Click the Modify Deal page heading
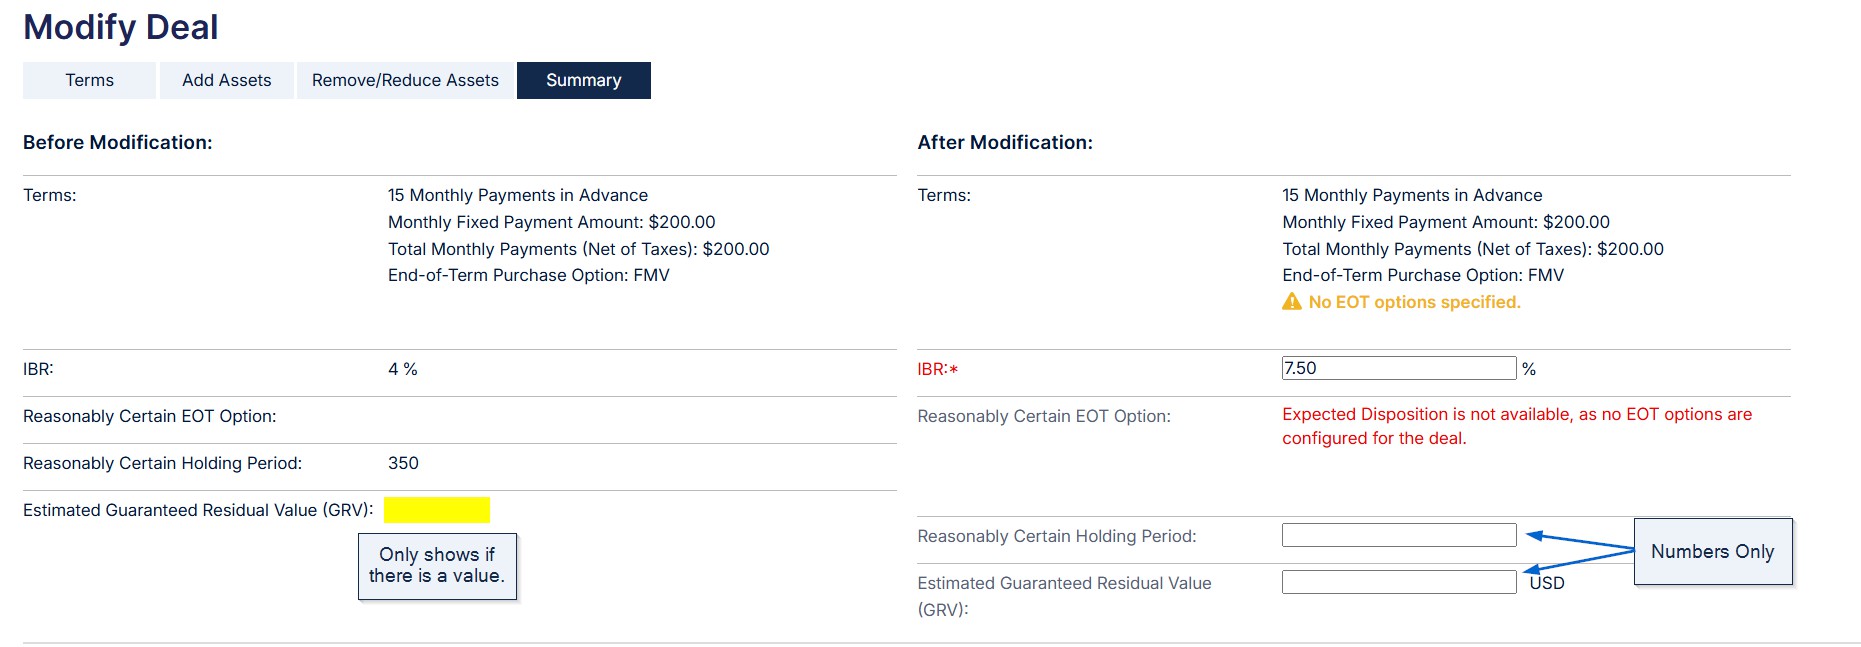The height and width of the screenshot is (647, 1861). 121,27
